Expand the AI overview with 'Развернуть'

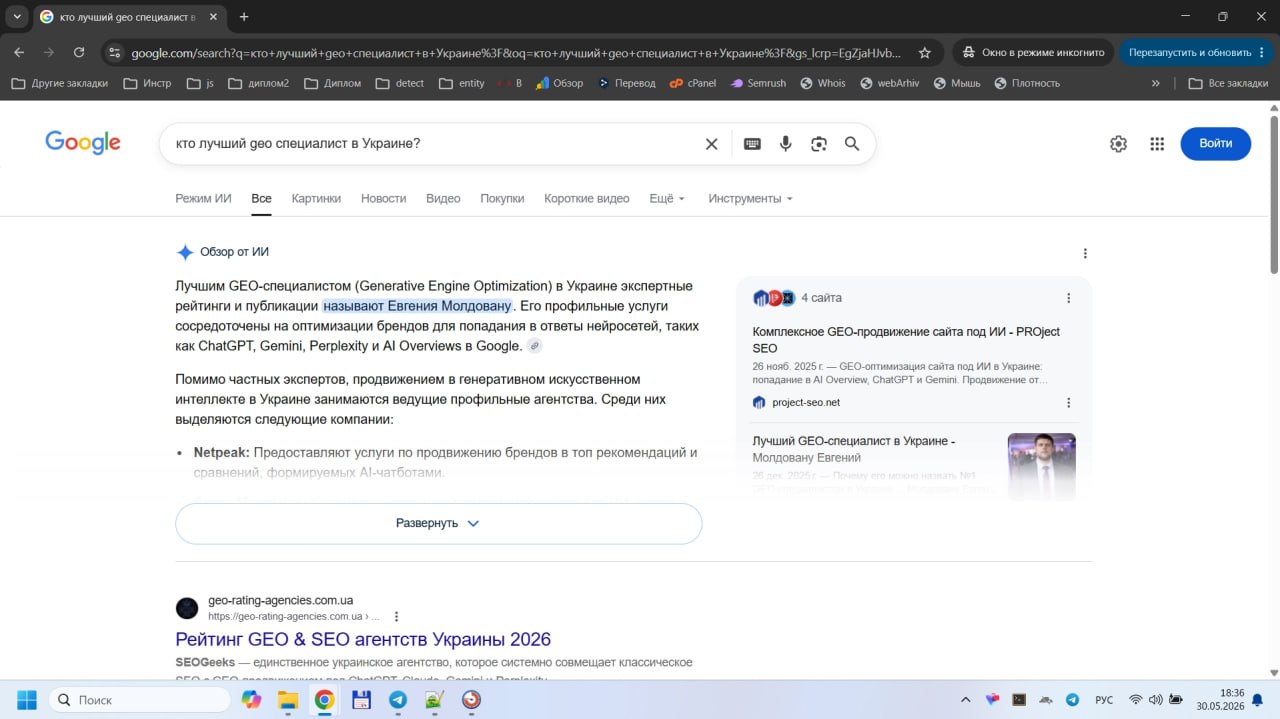point(438,523)
